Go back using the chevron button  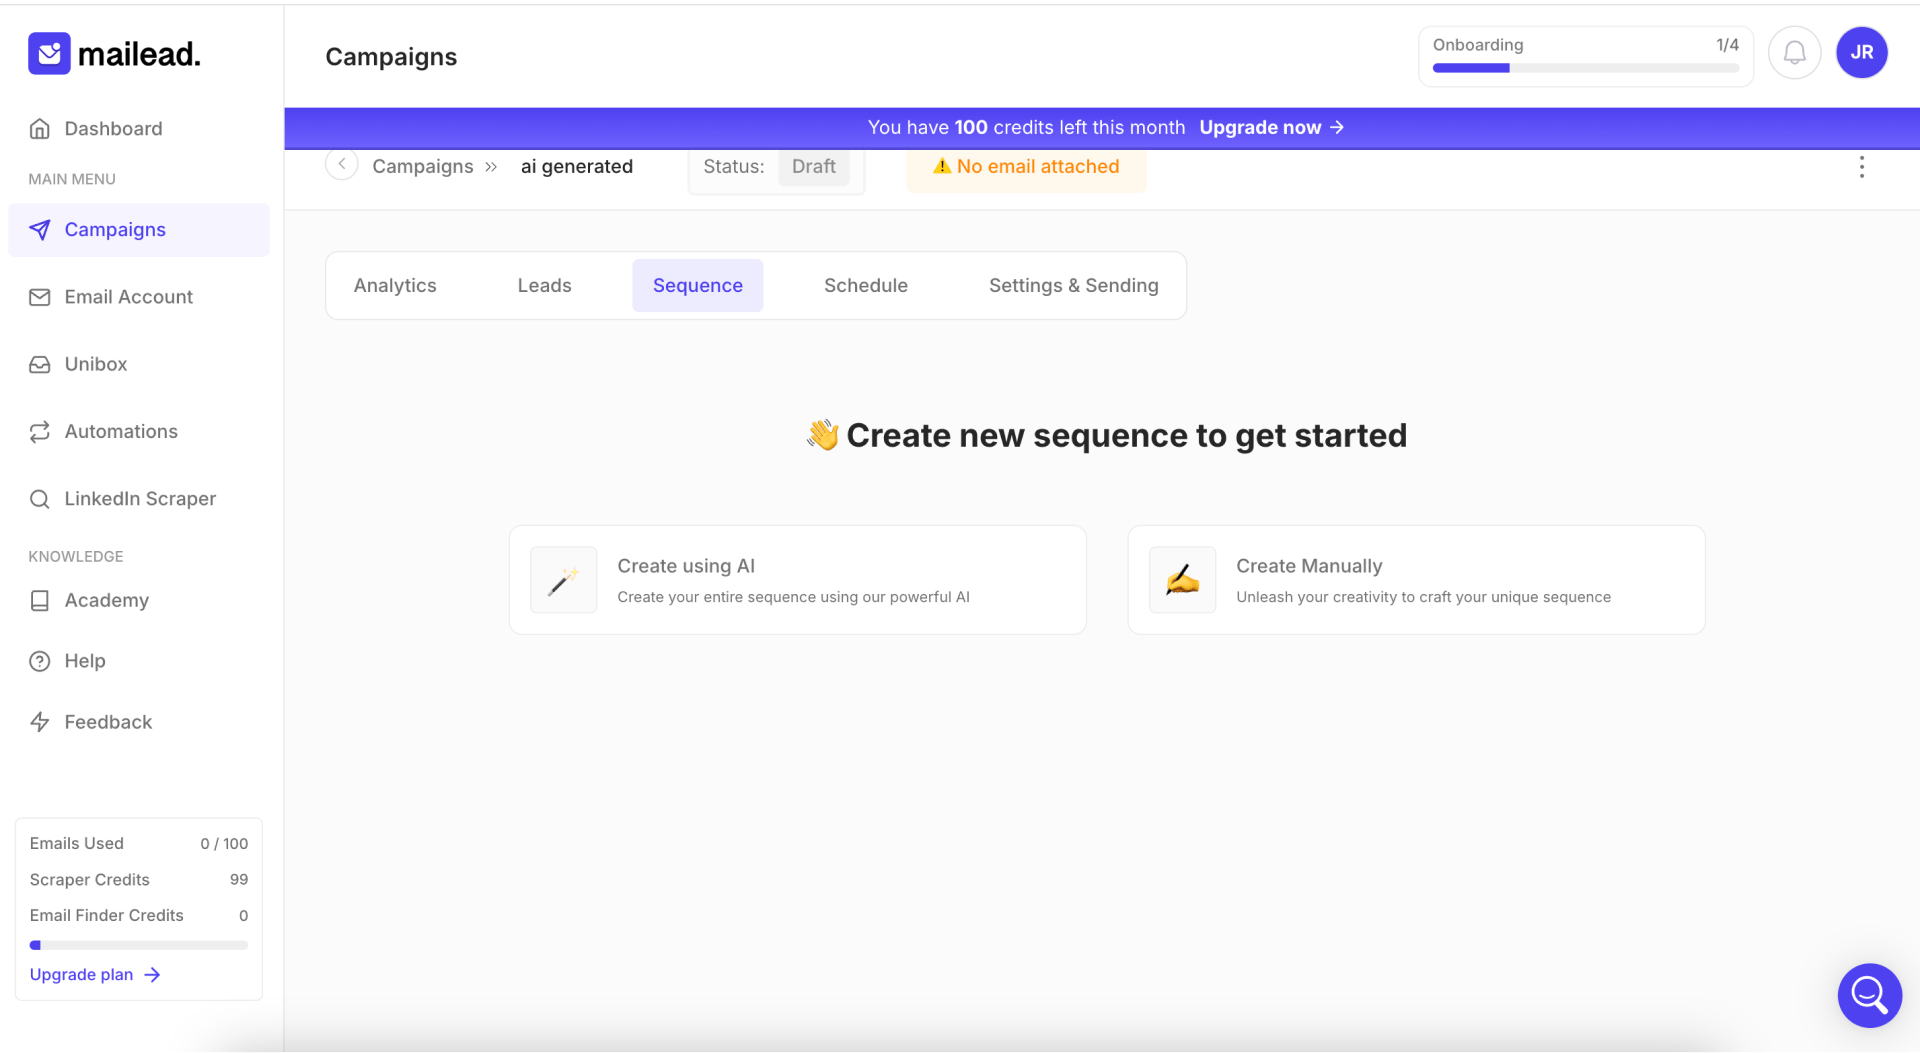(x=342, y=165)
